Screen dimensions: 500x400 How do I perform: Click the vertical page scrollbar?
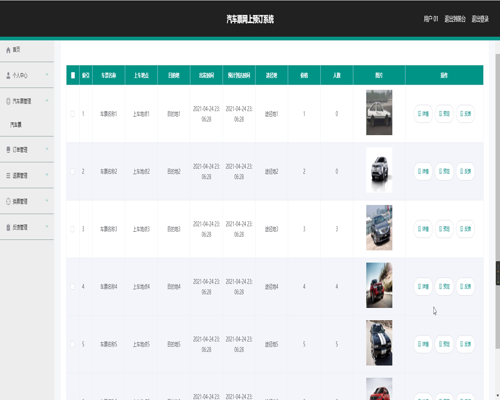pos(498,201)
